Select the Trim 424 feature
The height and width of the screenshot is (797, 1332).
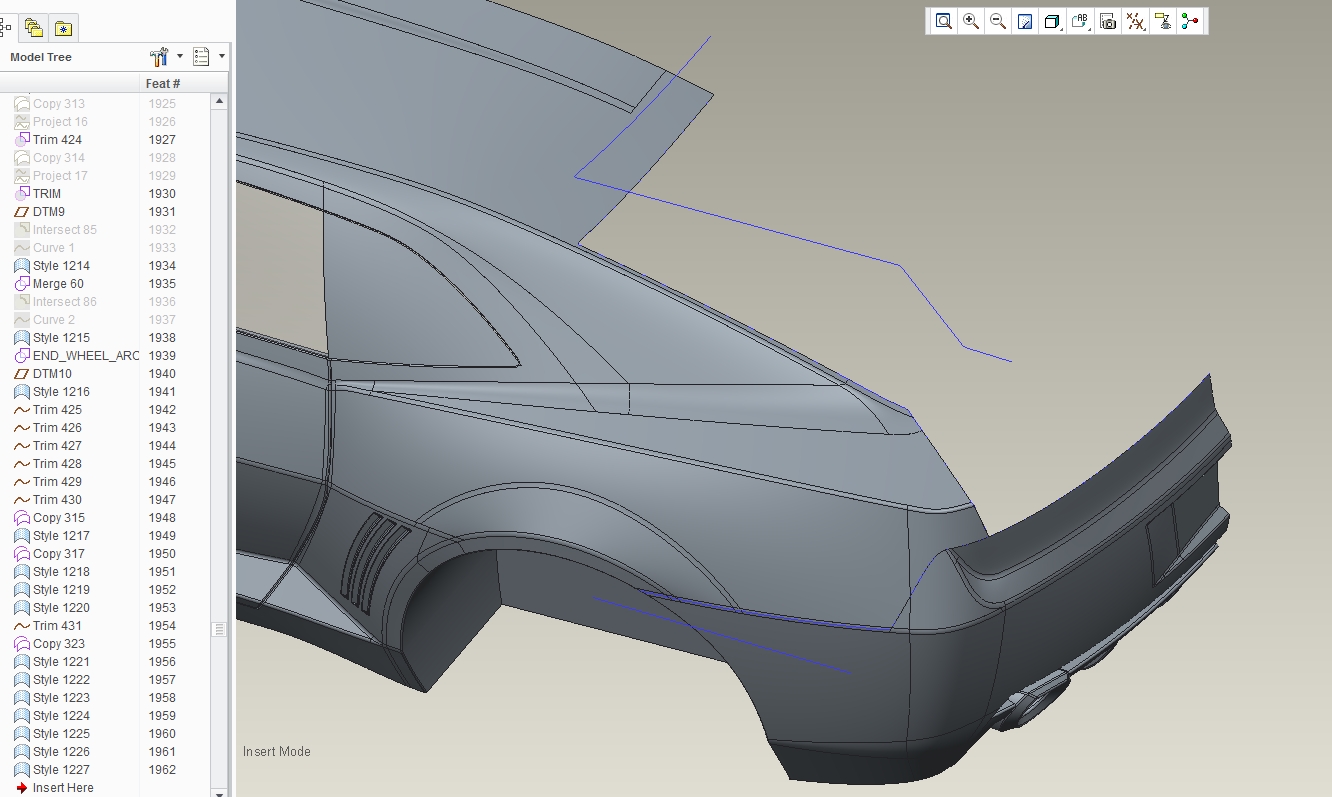click(57, 140)
